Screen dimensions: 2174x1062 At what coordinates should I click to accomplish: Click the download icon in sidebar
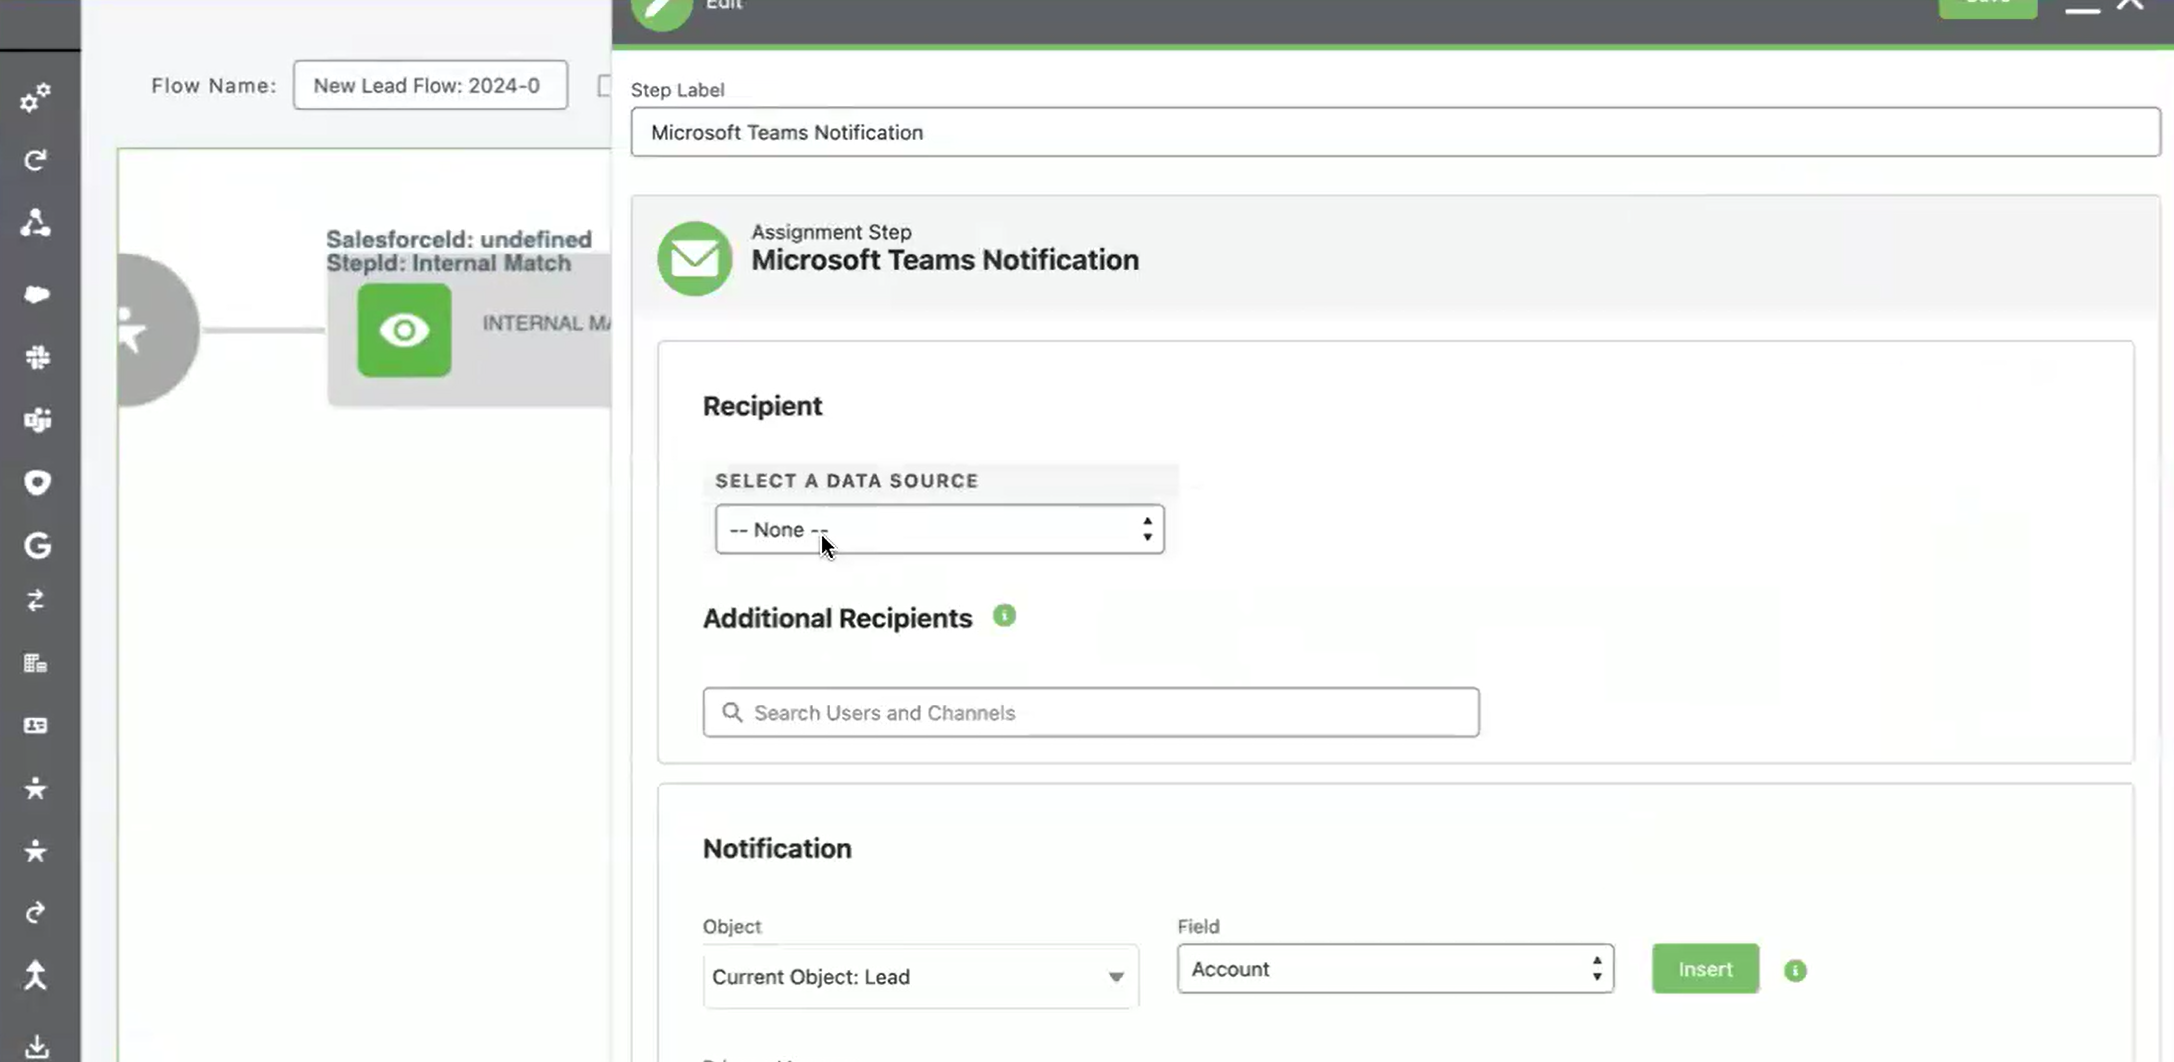point(36,1046)
